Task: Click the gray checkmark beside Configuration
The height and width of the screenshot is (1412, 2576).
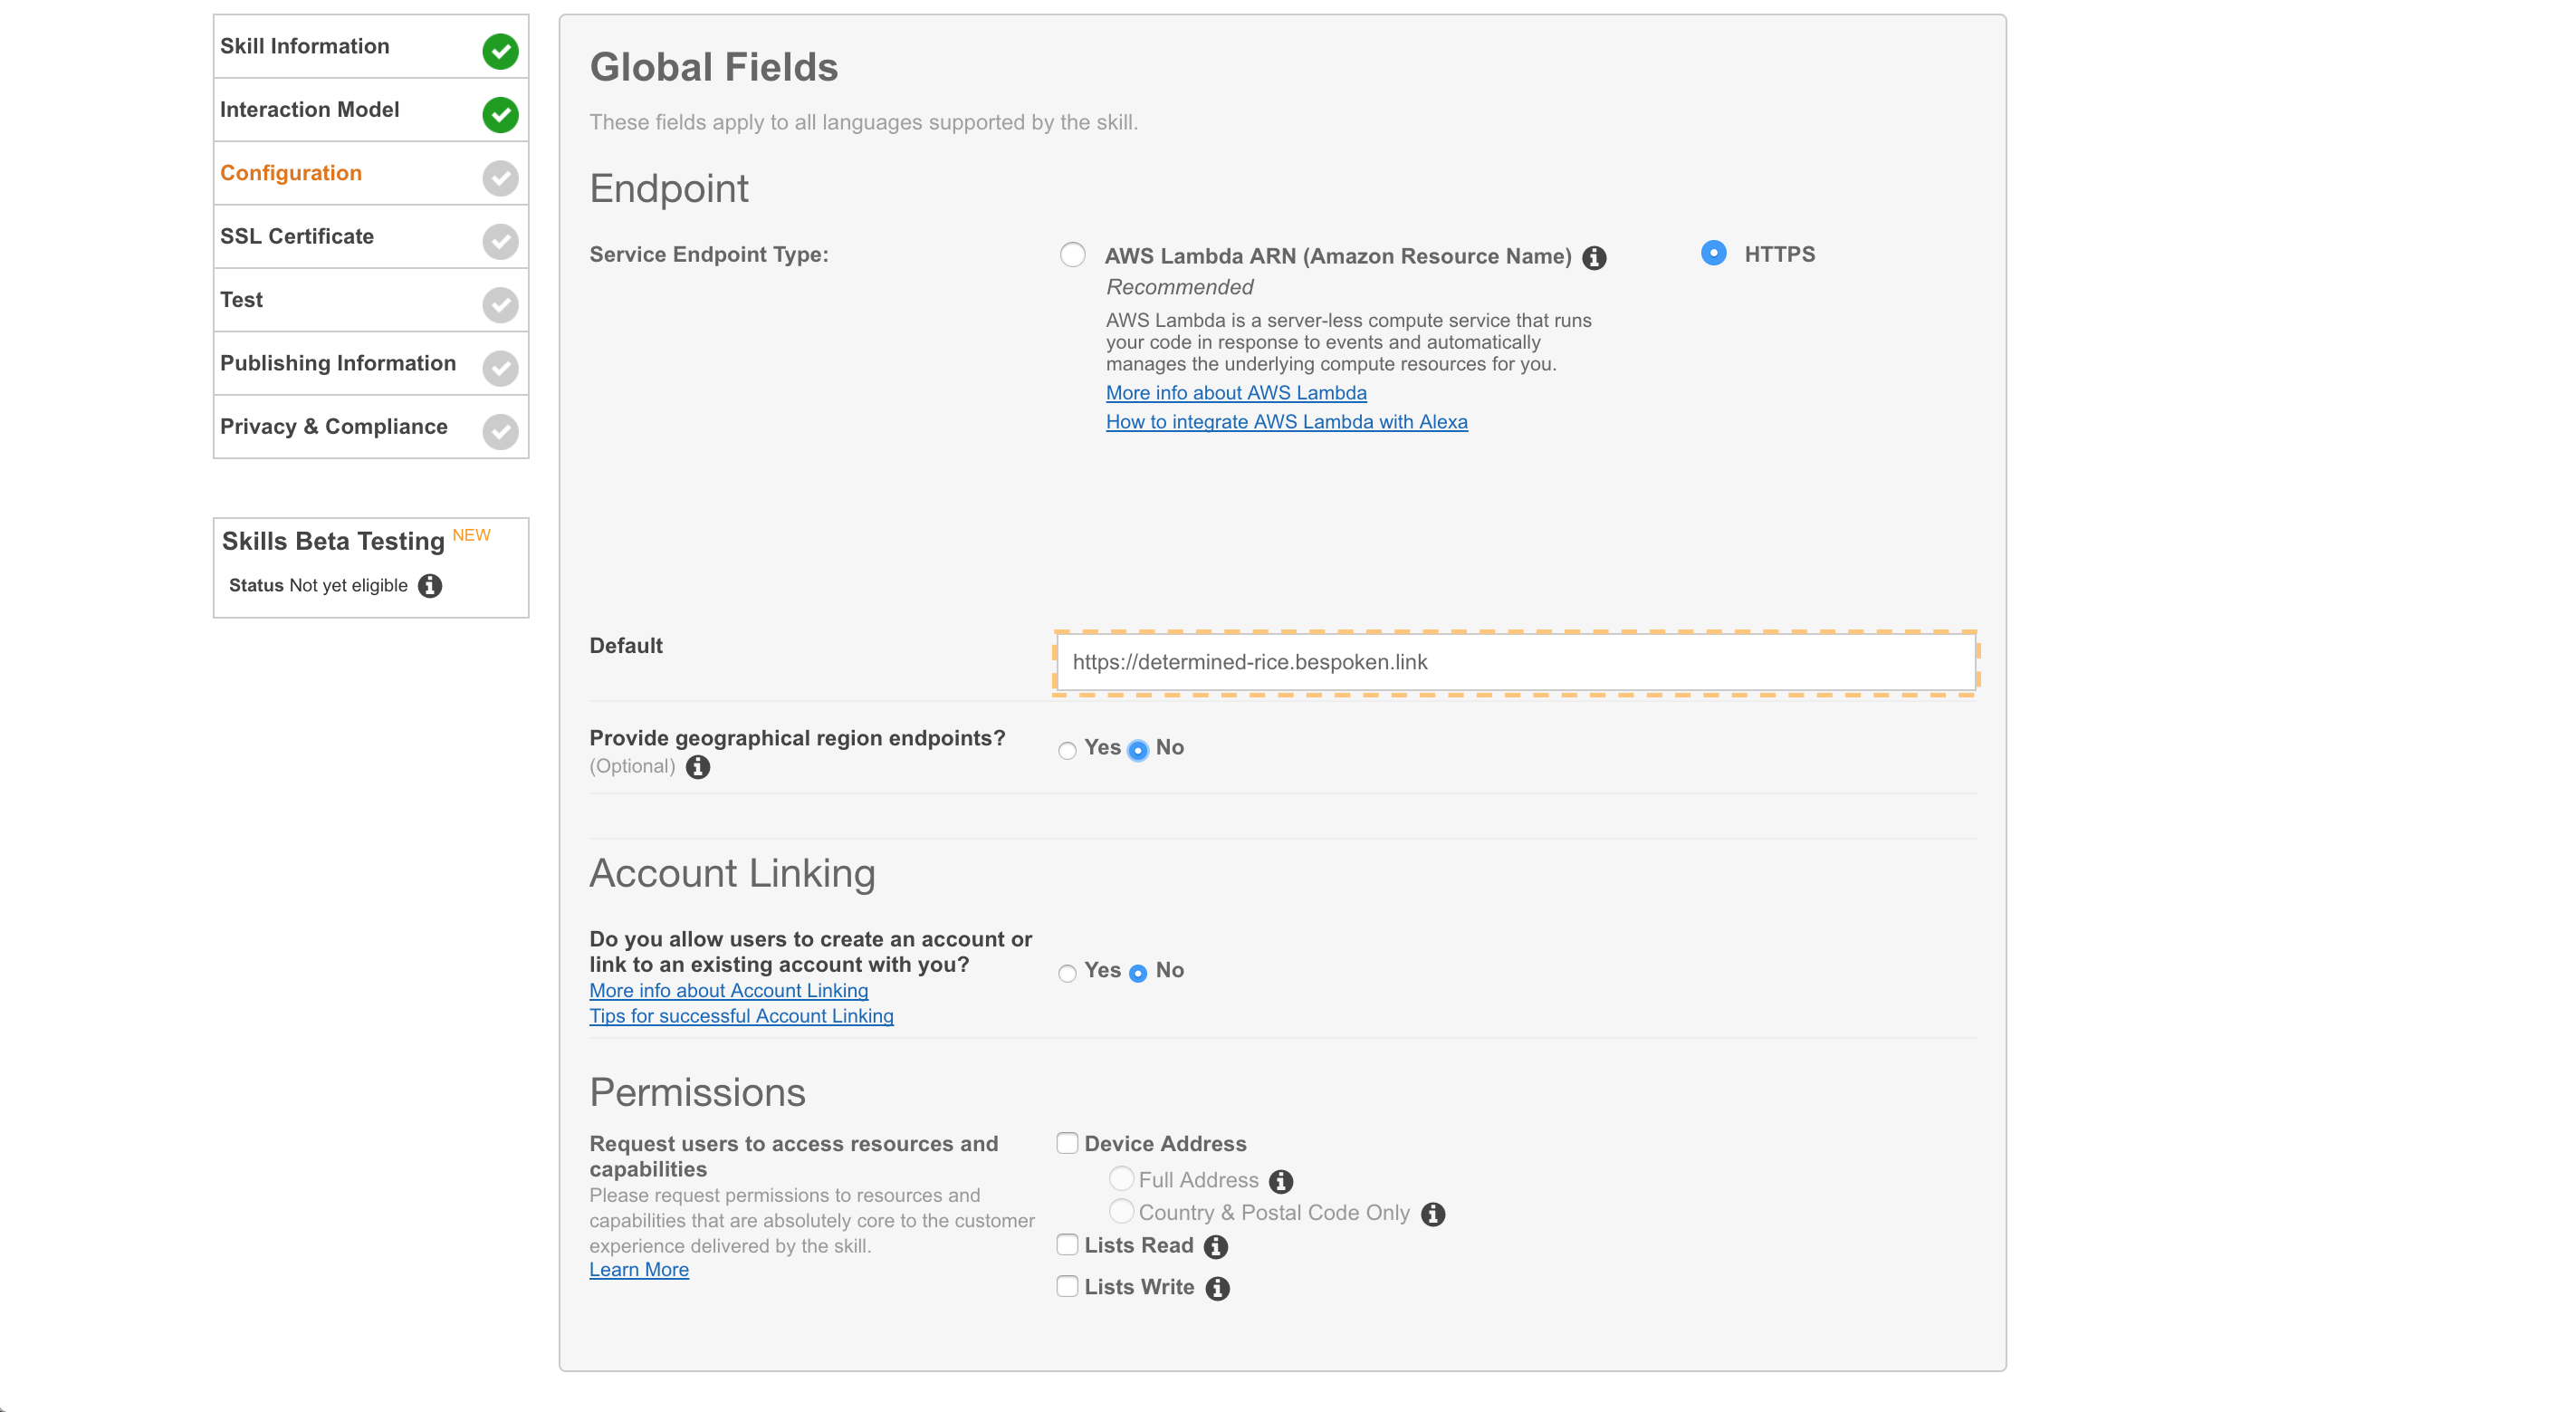Action: coord(500,178)
